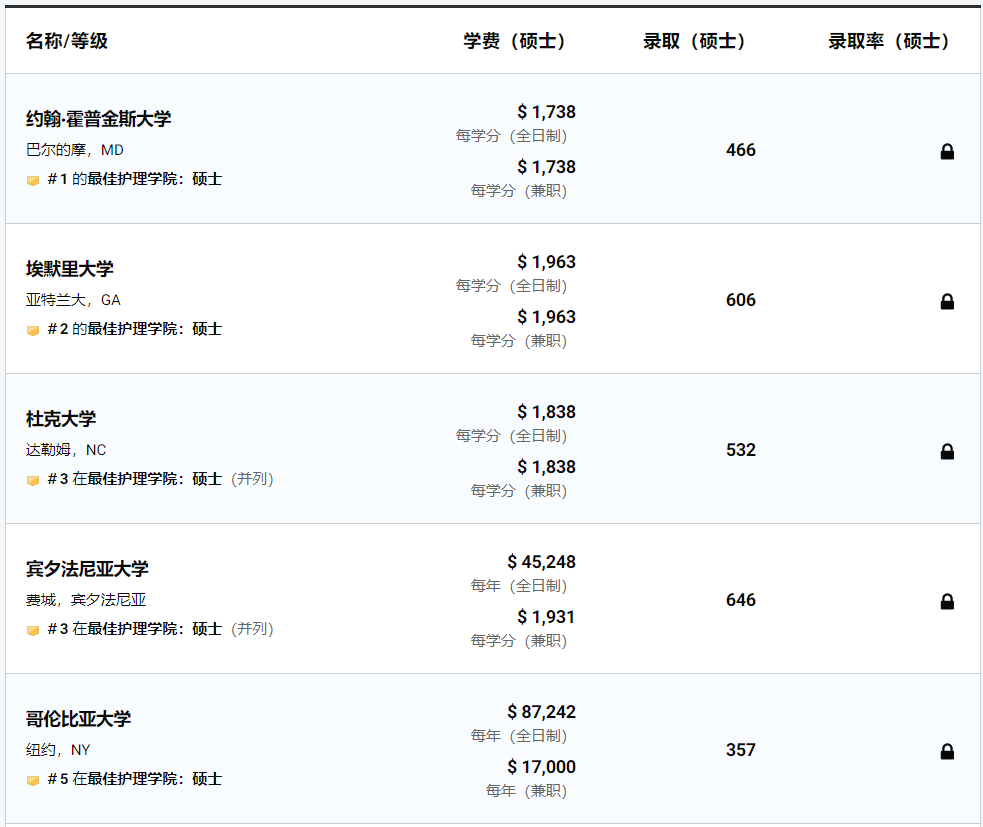Click the #1 ranking badge icon
This screenshot has width=983, height=827.
pos(33,180)
